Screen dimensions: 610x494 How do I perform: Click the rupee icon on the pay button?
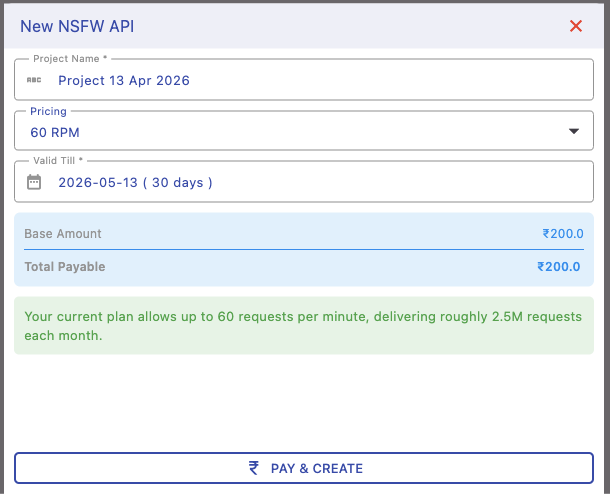click(x=254, y=468)
